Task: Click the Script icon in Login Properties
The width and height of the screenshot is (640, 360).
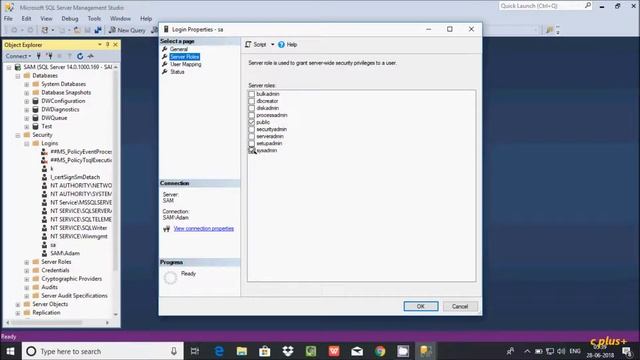Action: 248,44
